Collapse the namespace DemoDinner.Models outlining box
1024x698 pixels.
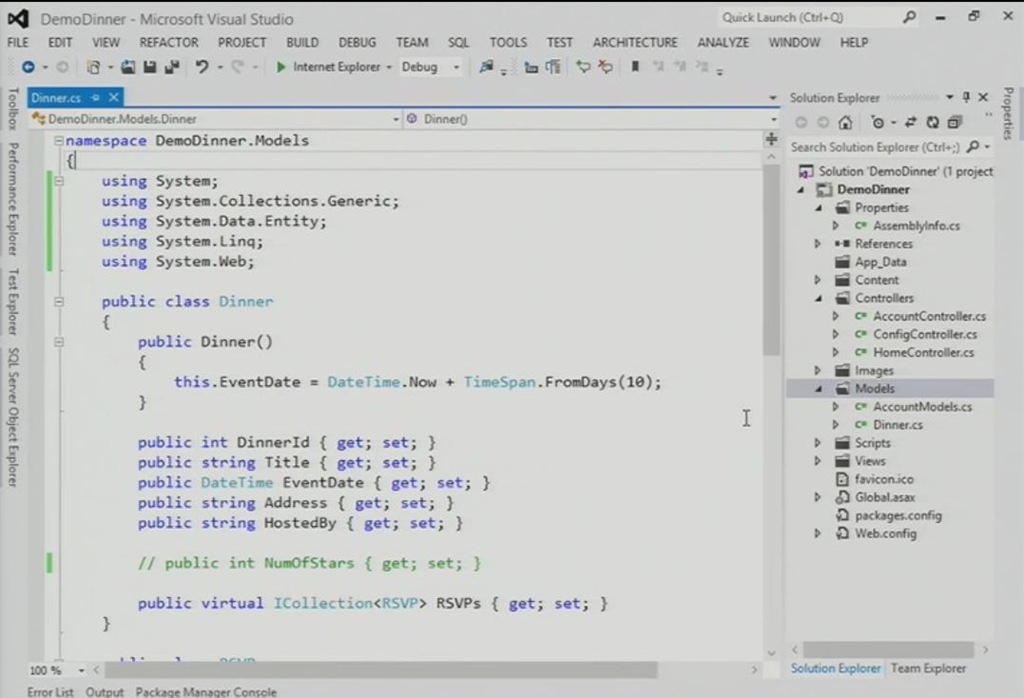tap(59, 140)
